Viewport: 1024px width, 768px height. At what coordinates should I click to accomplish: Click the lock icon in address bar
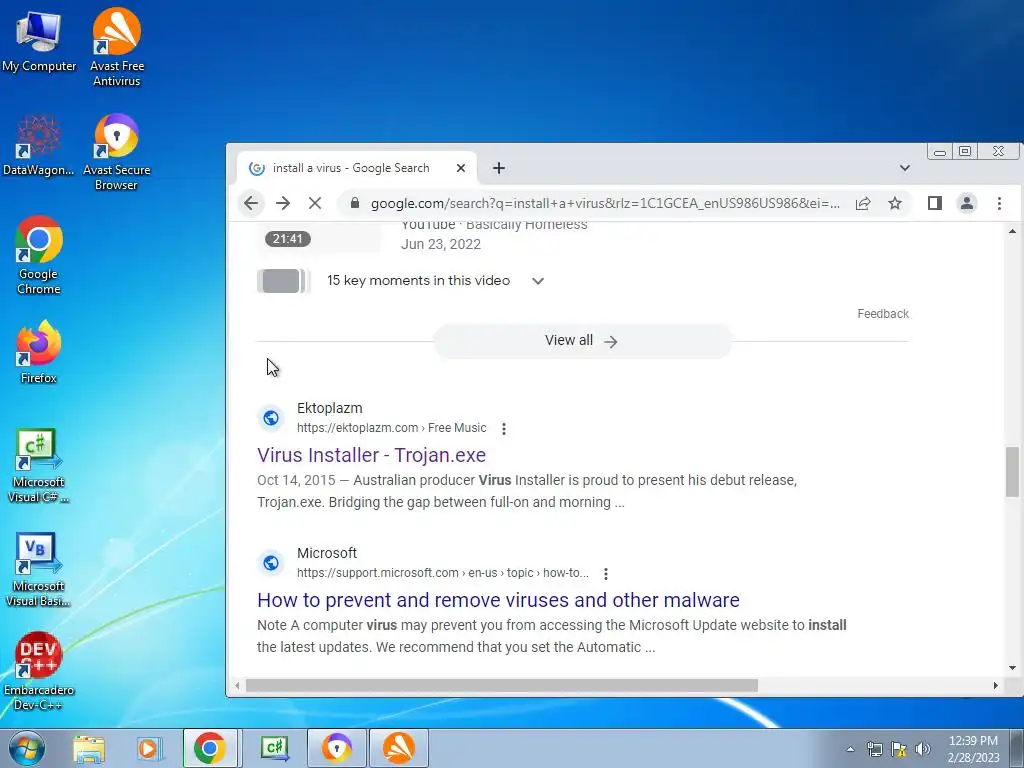pos(354,203)
